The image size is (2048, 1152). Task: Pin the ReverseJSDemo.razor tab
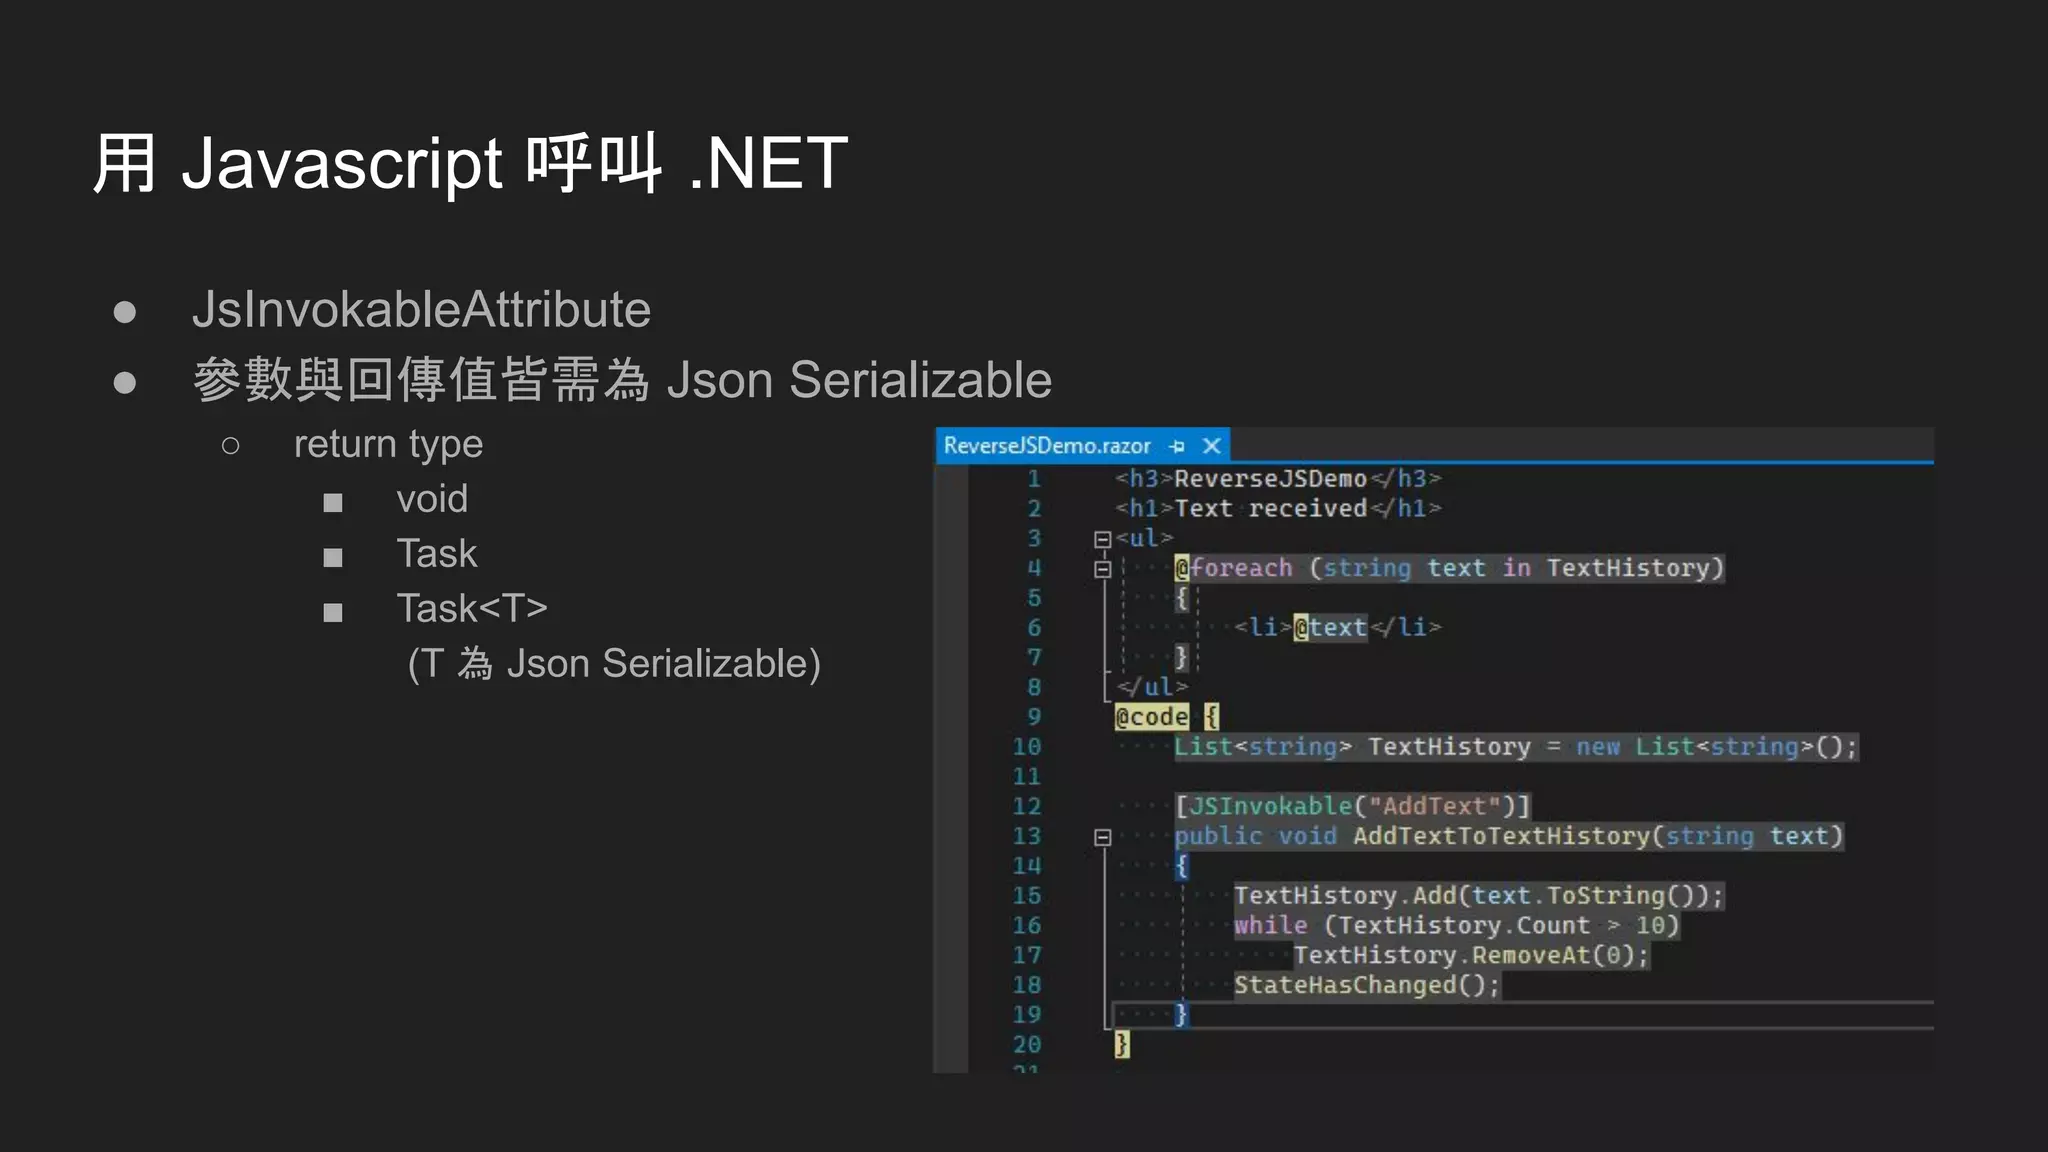(x=1177, y=446)
